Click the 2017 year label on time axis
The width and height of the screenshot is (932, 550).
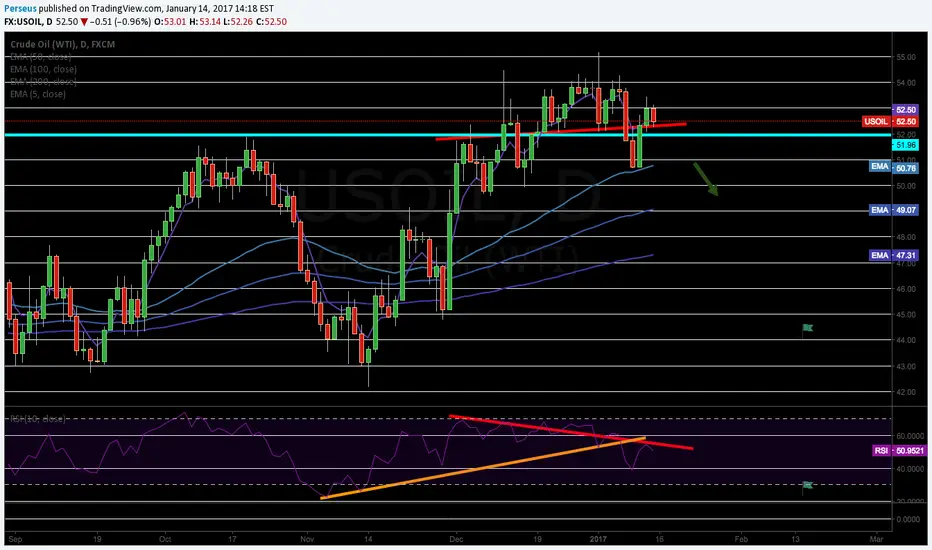point(598,539)
